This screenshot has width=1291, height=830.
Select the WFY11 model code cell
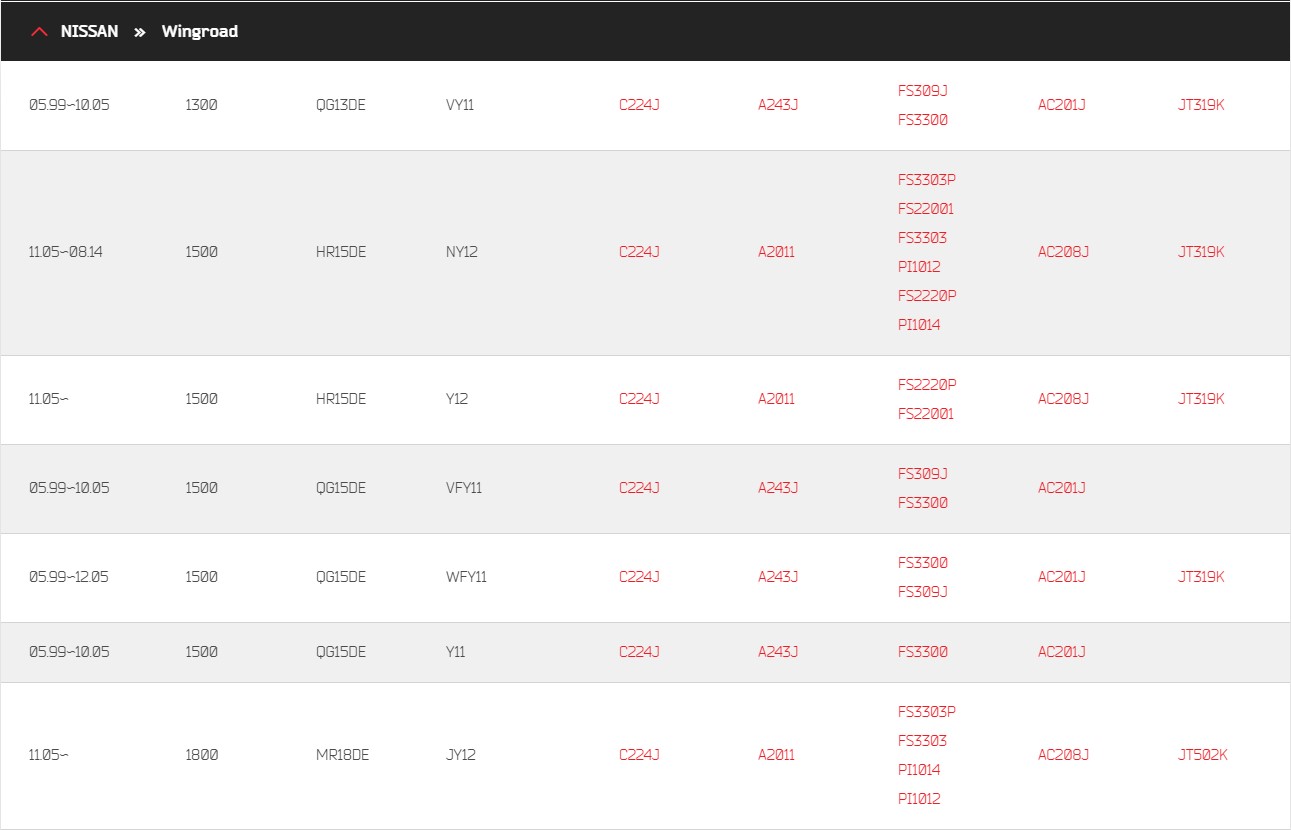point(466,577)
